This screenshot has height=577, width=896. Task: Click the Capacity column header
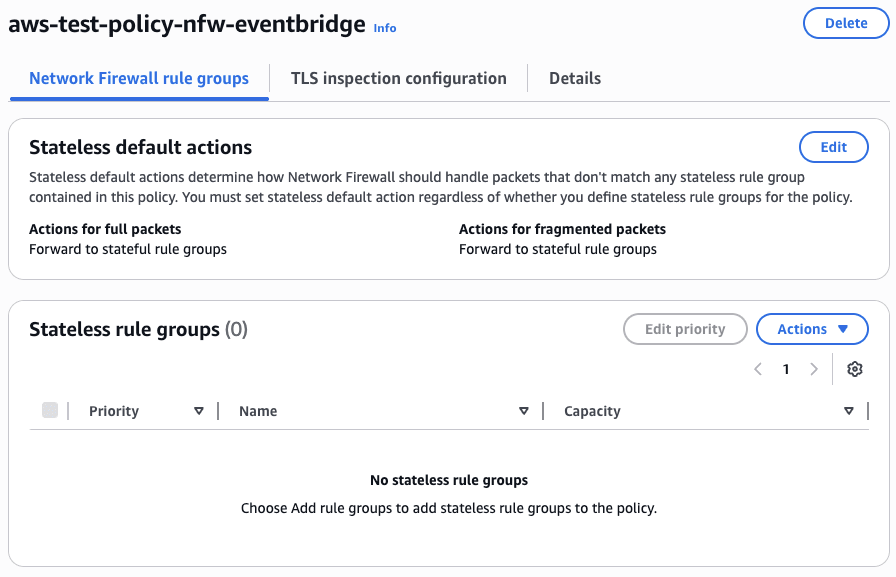point(592,411)
